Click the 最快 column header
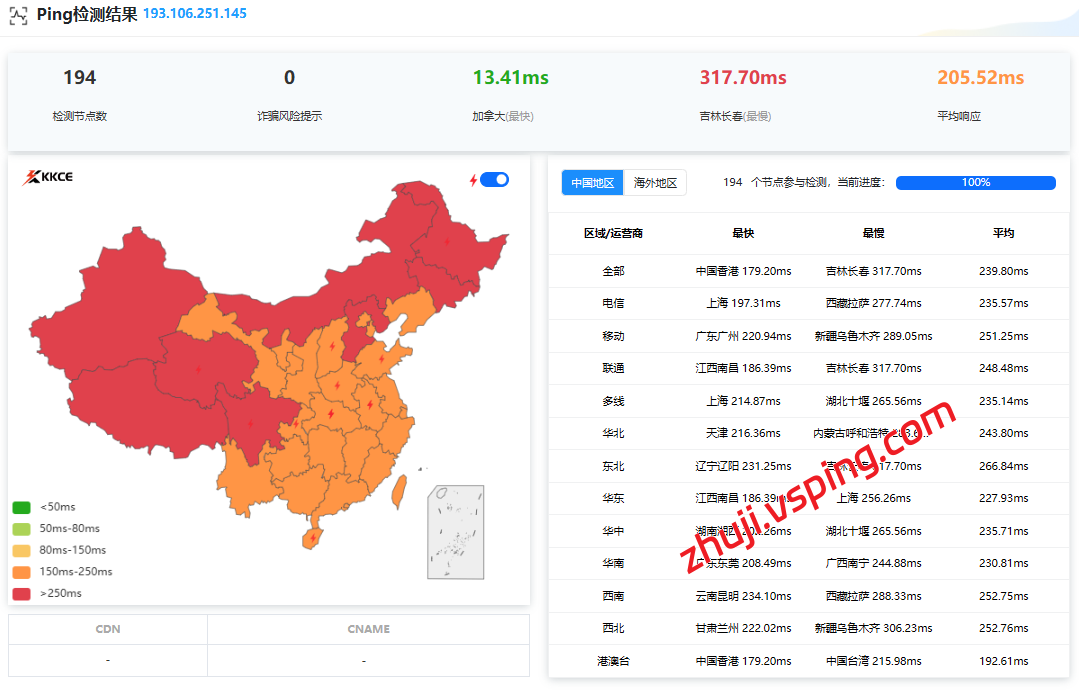This screenshot has height=693, width=1079. pyautogui.click(x=743, y=233)
